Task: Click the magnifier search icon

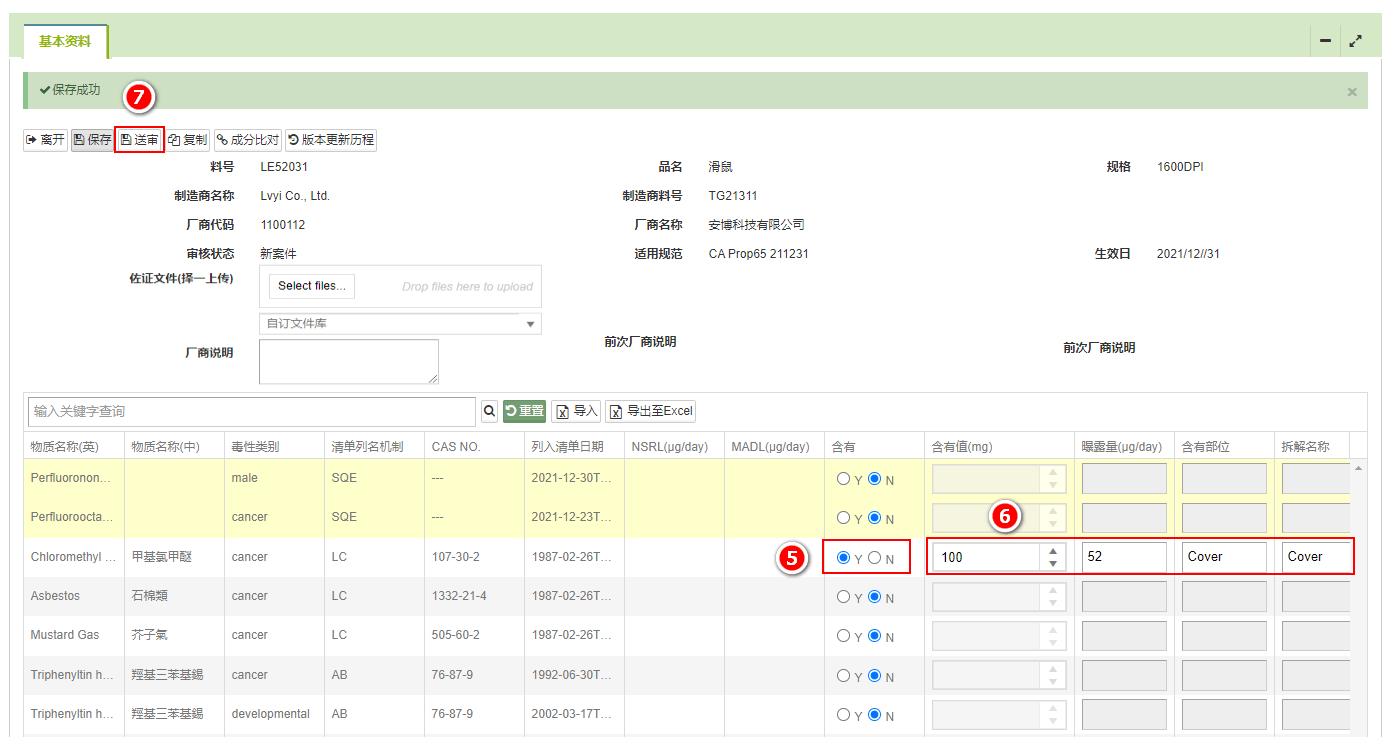Action: (489, 411)
